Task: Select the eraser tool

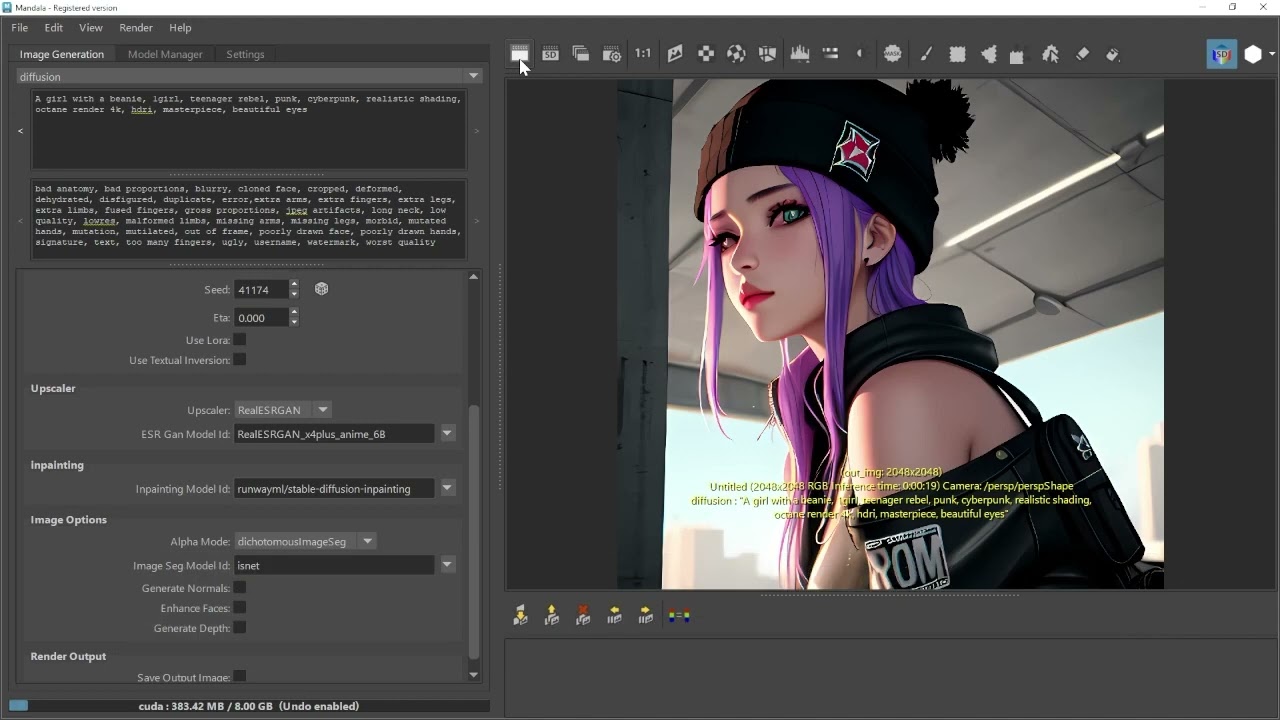Action: [x=1082, y=54]
